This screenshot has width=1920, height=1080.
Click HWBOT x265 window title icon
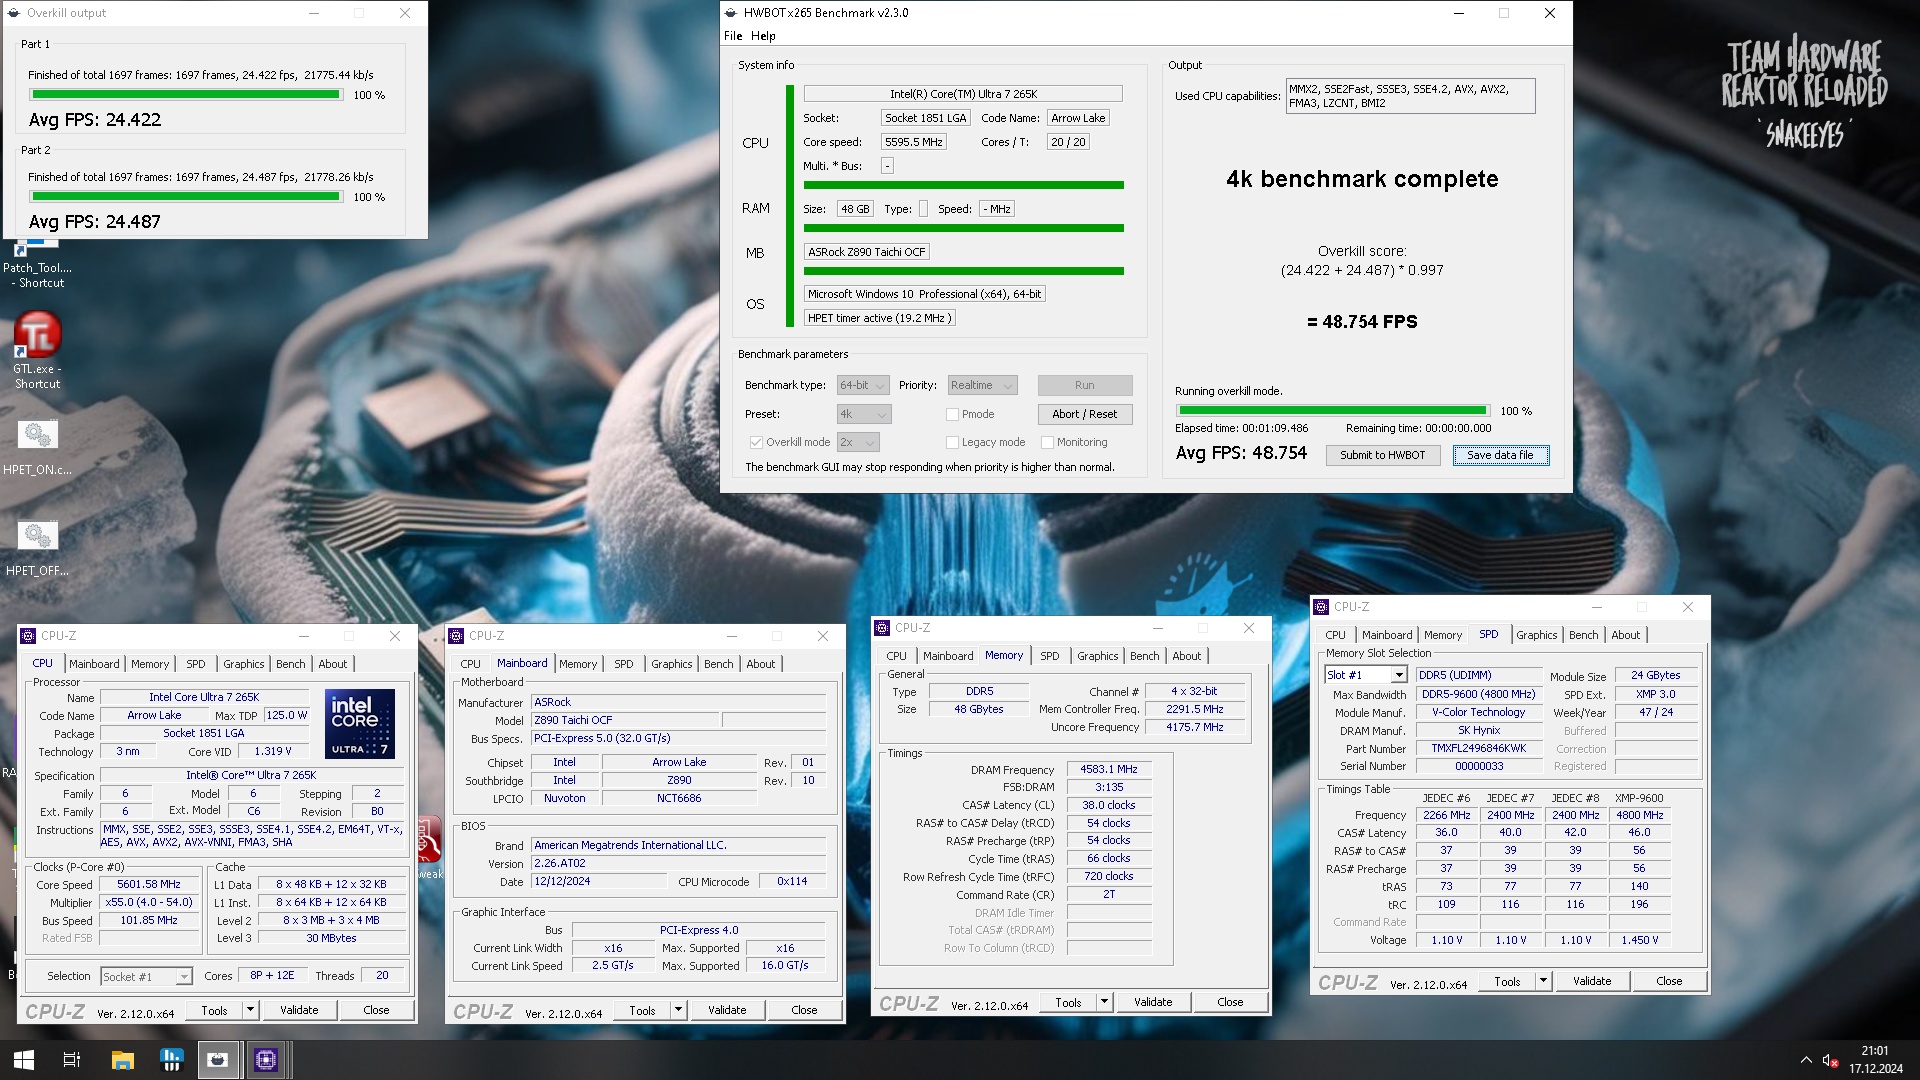point(731,13)
